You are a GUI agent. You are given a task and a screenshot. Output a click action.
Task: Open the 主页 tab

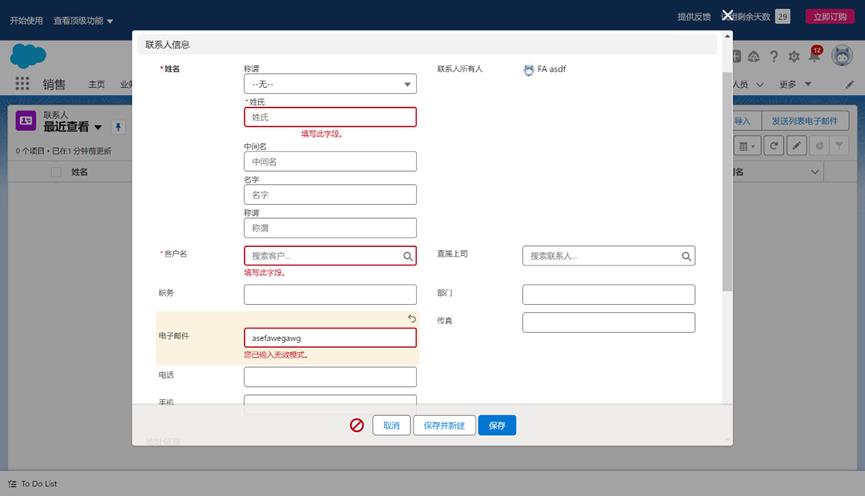(x=96, y=84)
